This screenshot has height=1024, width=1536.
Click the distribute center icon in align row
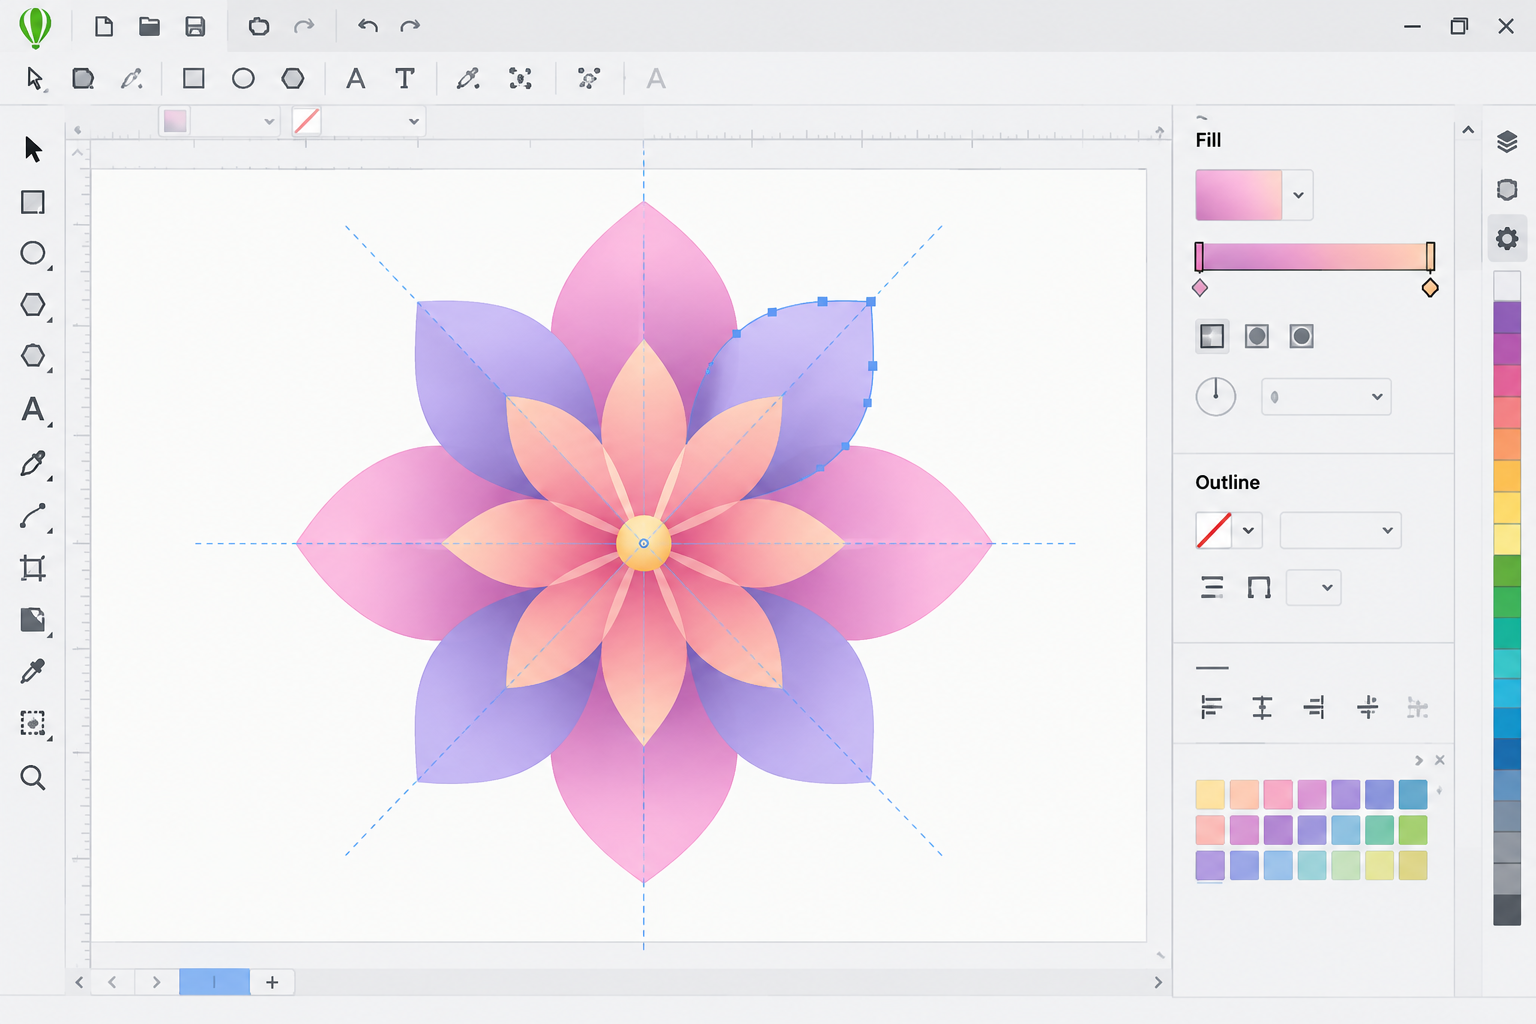click(1367, 708)
